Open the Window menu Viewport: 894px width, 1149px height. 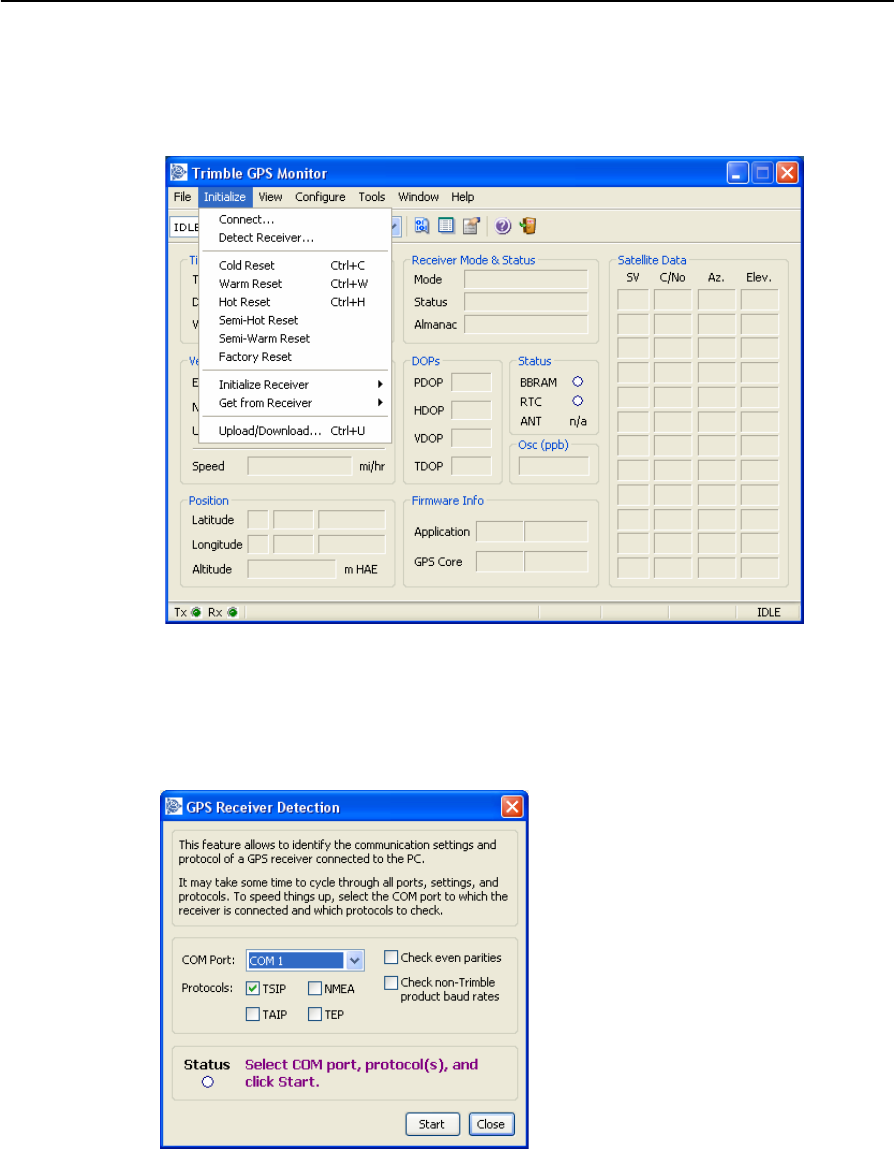click(x=418, y=196)
